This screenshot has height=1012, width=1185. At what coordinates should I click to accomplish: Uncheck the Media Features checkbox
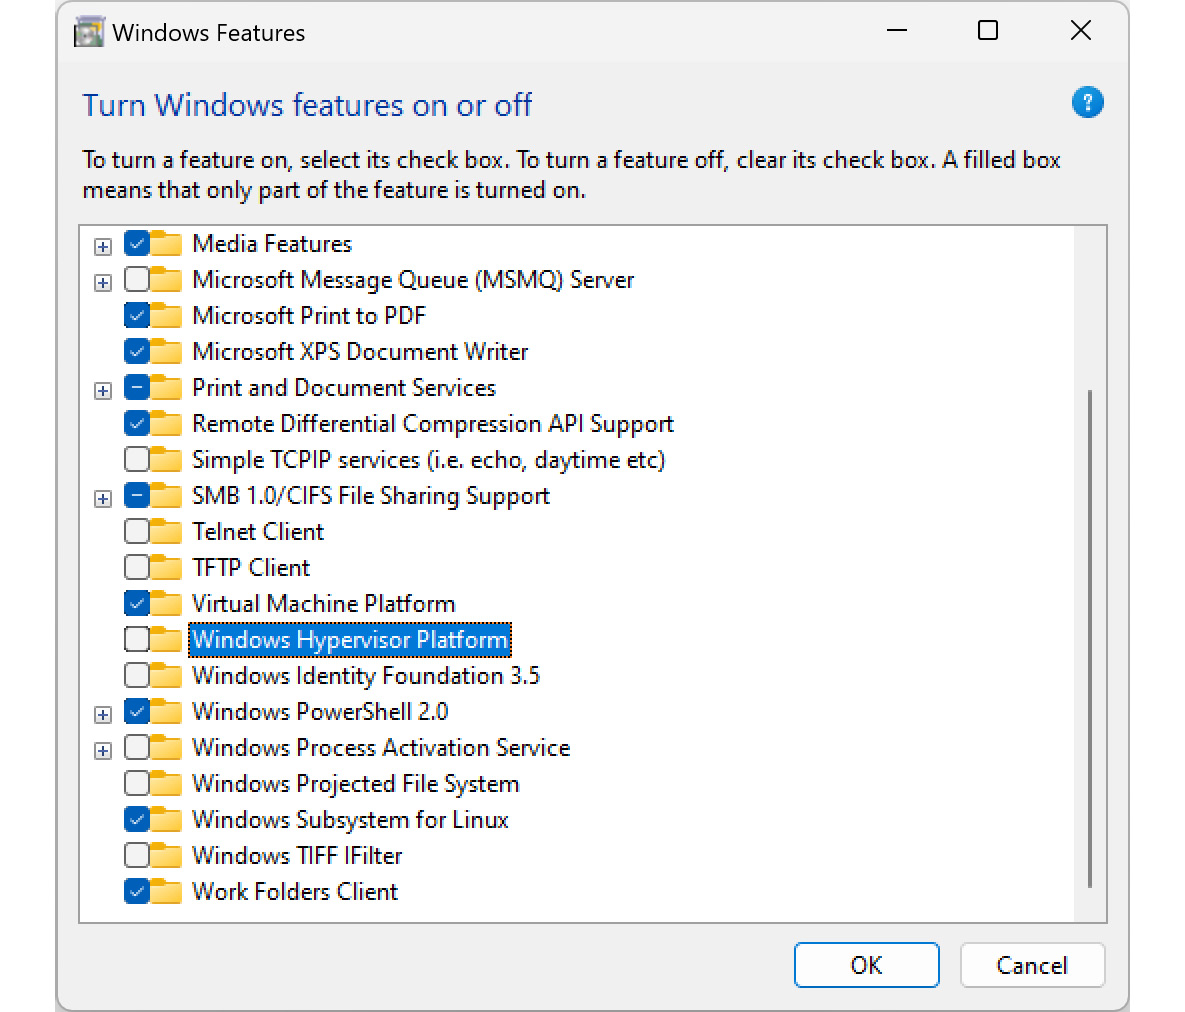coord(137,244)
